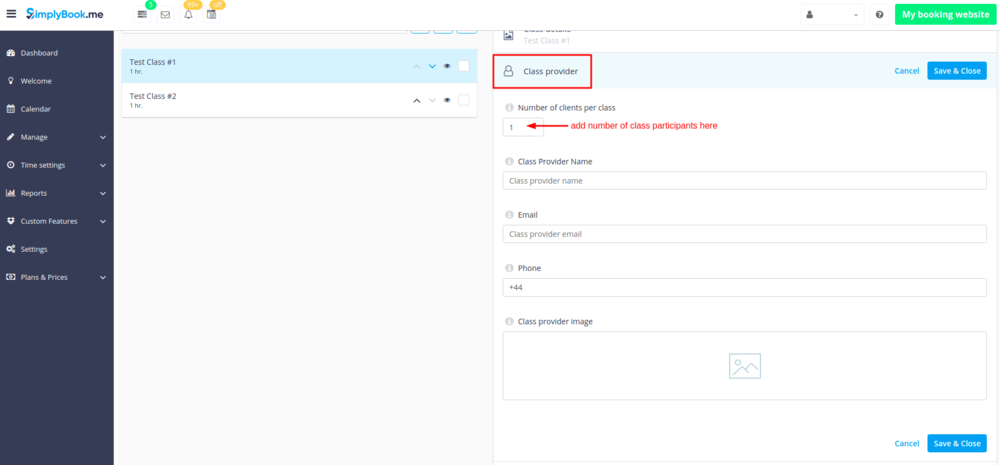
Task: Open the help question mark icon
Action: (879, 15)
